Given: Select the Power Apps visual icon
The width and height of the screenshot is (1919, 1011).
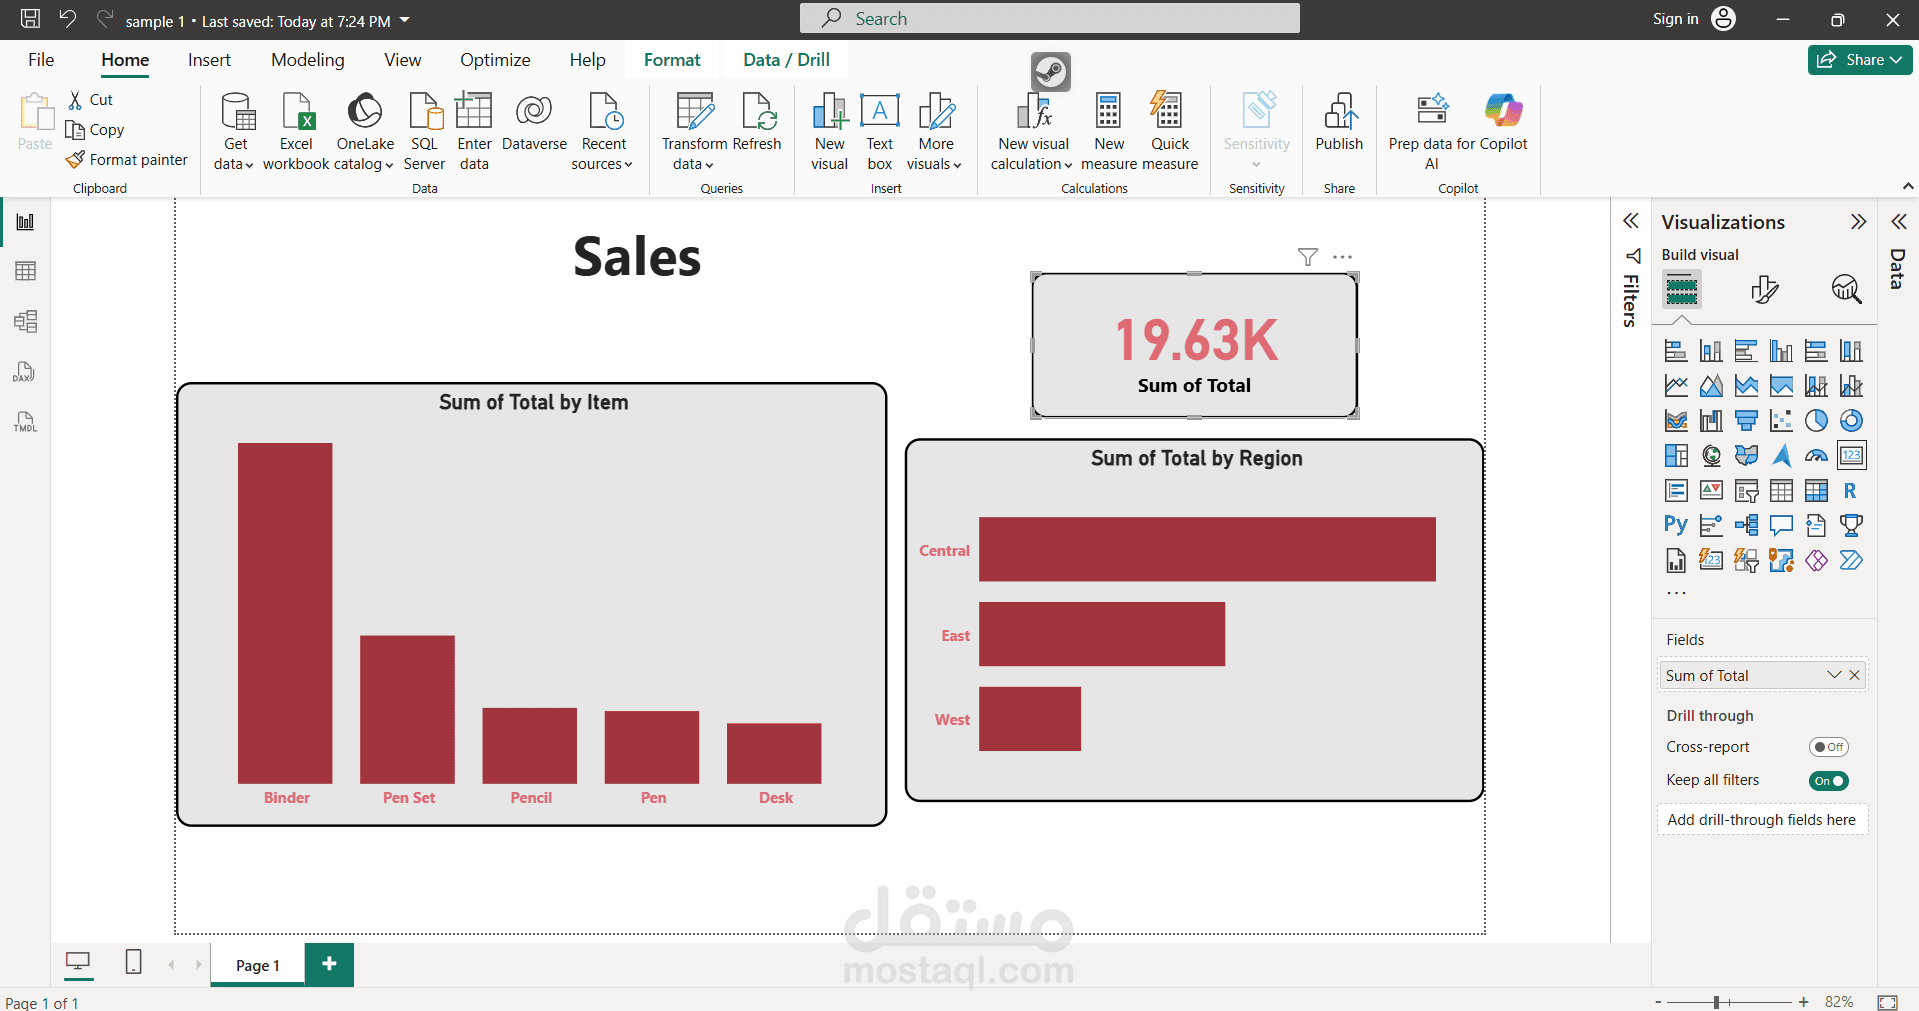Looking at the screenshot, I should click(x=1816, y=560).
